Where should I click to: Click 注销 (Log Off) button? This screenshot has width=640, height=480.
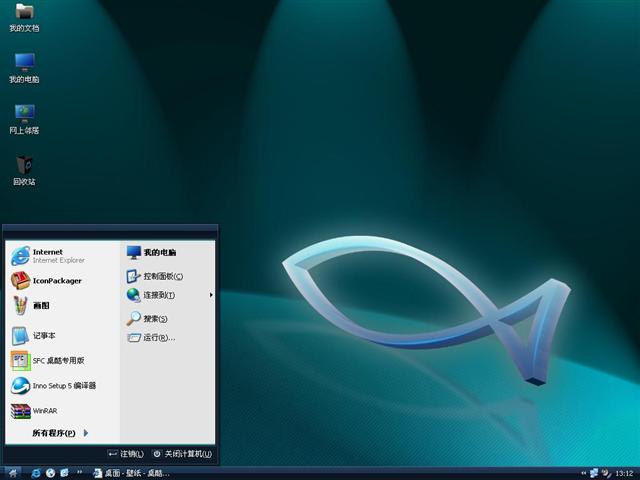pos(126,454)
